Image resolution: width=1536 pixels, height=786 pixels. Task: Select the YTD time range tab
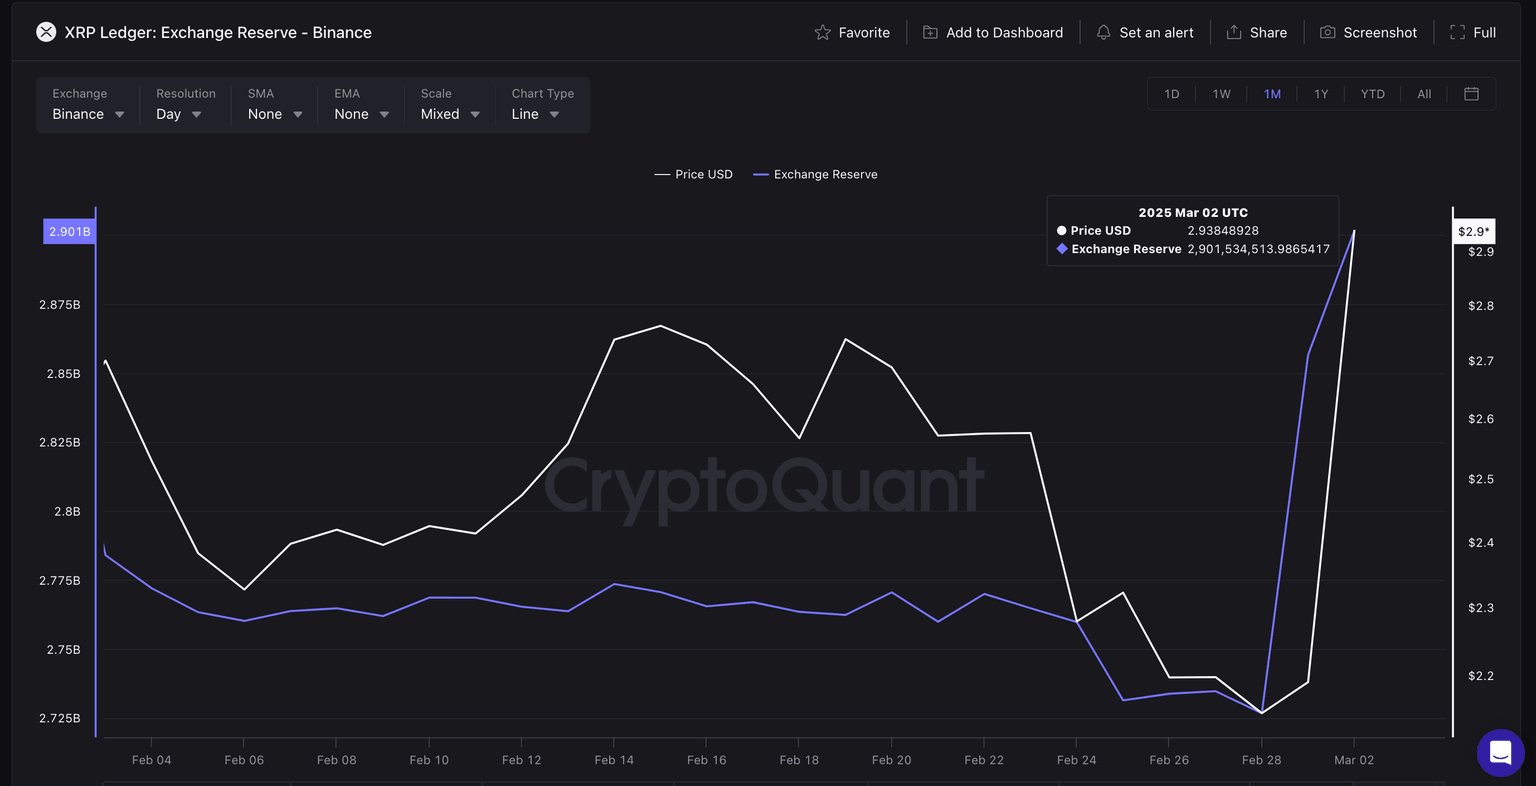(x=1372, y=93)
